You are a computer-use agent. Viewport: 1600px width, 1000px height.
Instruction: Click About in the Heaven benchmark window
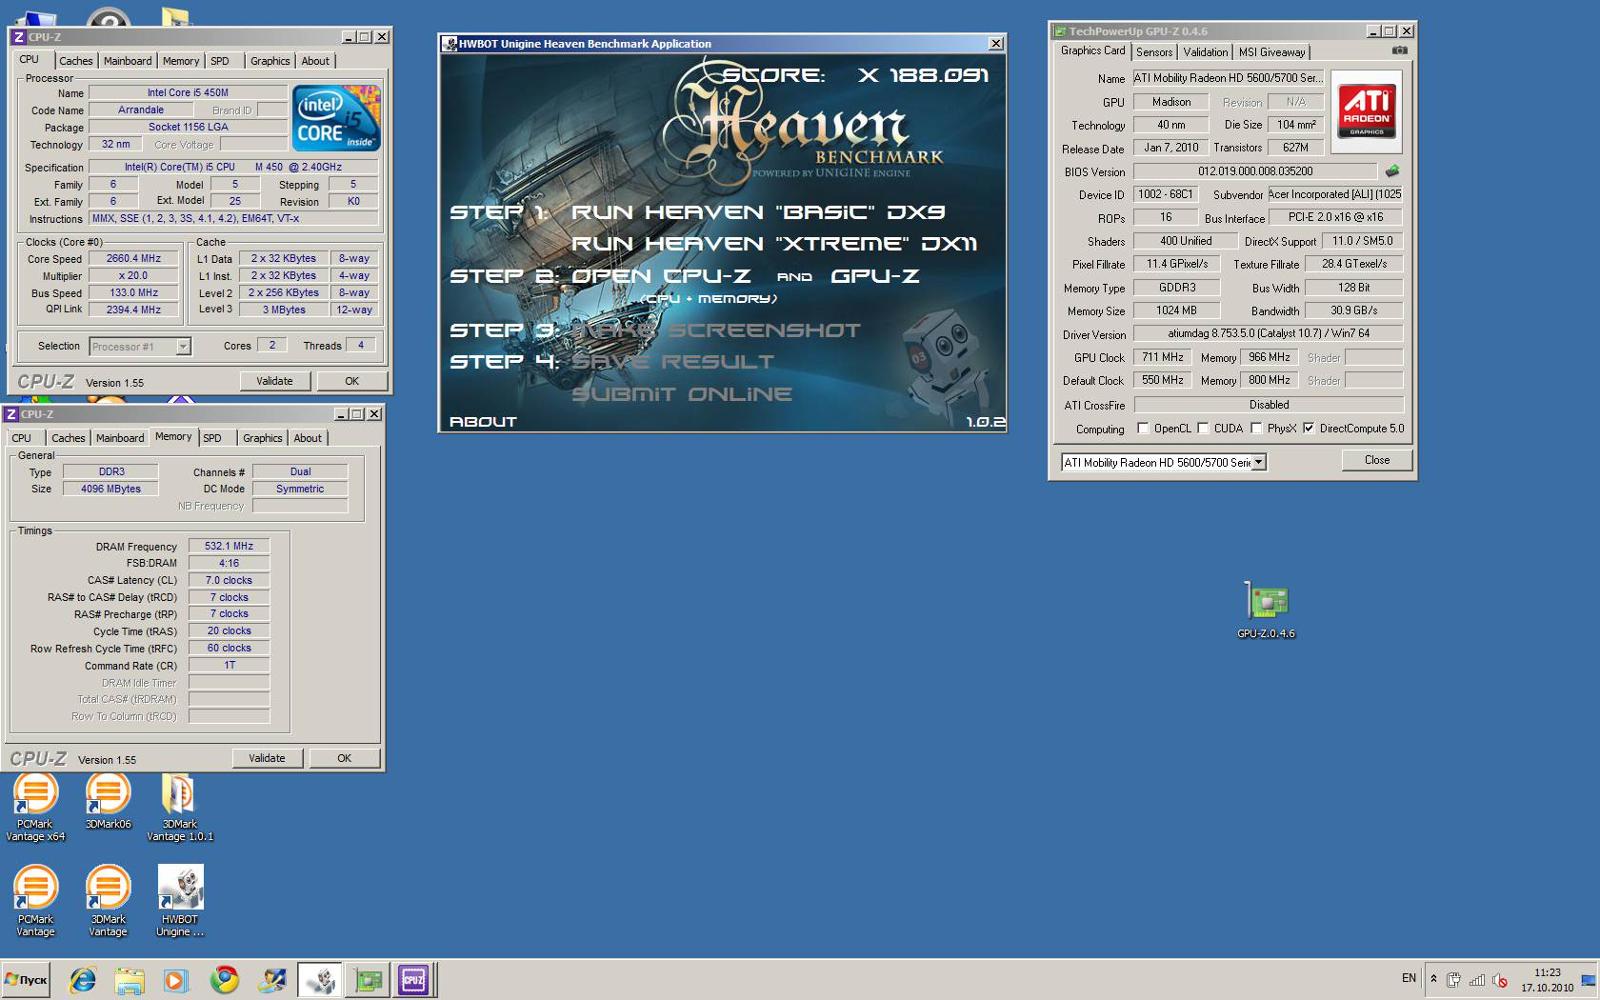pos(483,422)
